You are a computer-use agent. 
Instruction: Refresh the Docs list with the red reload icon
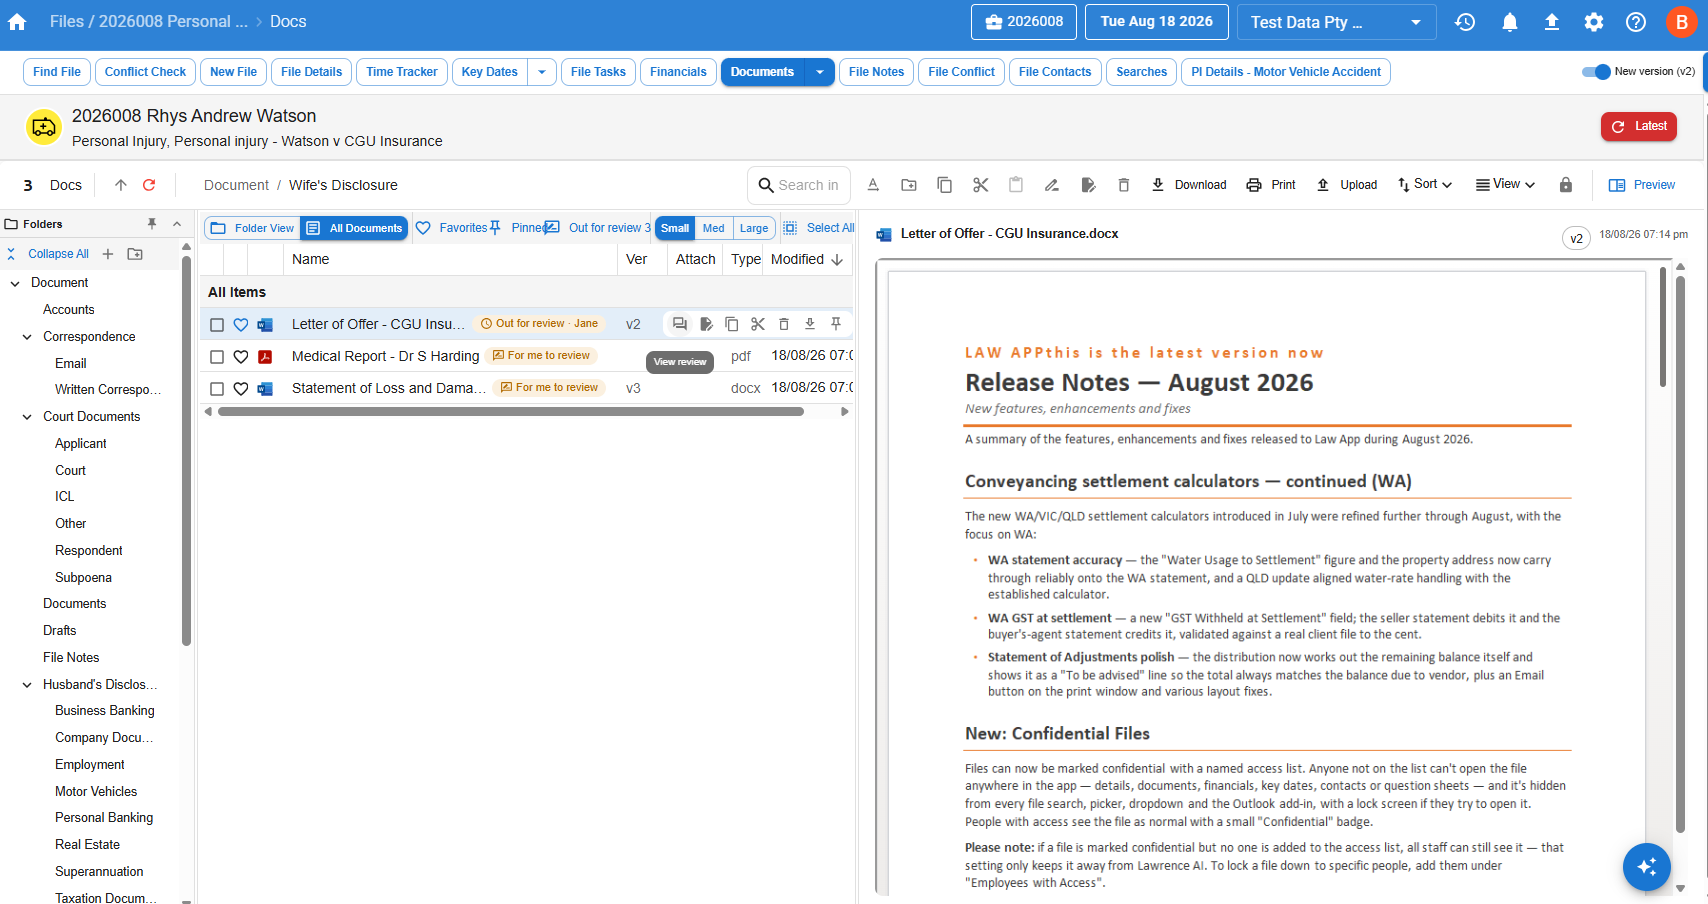(149, 185)
